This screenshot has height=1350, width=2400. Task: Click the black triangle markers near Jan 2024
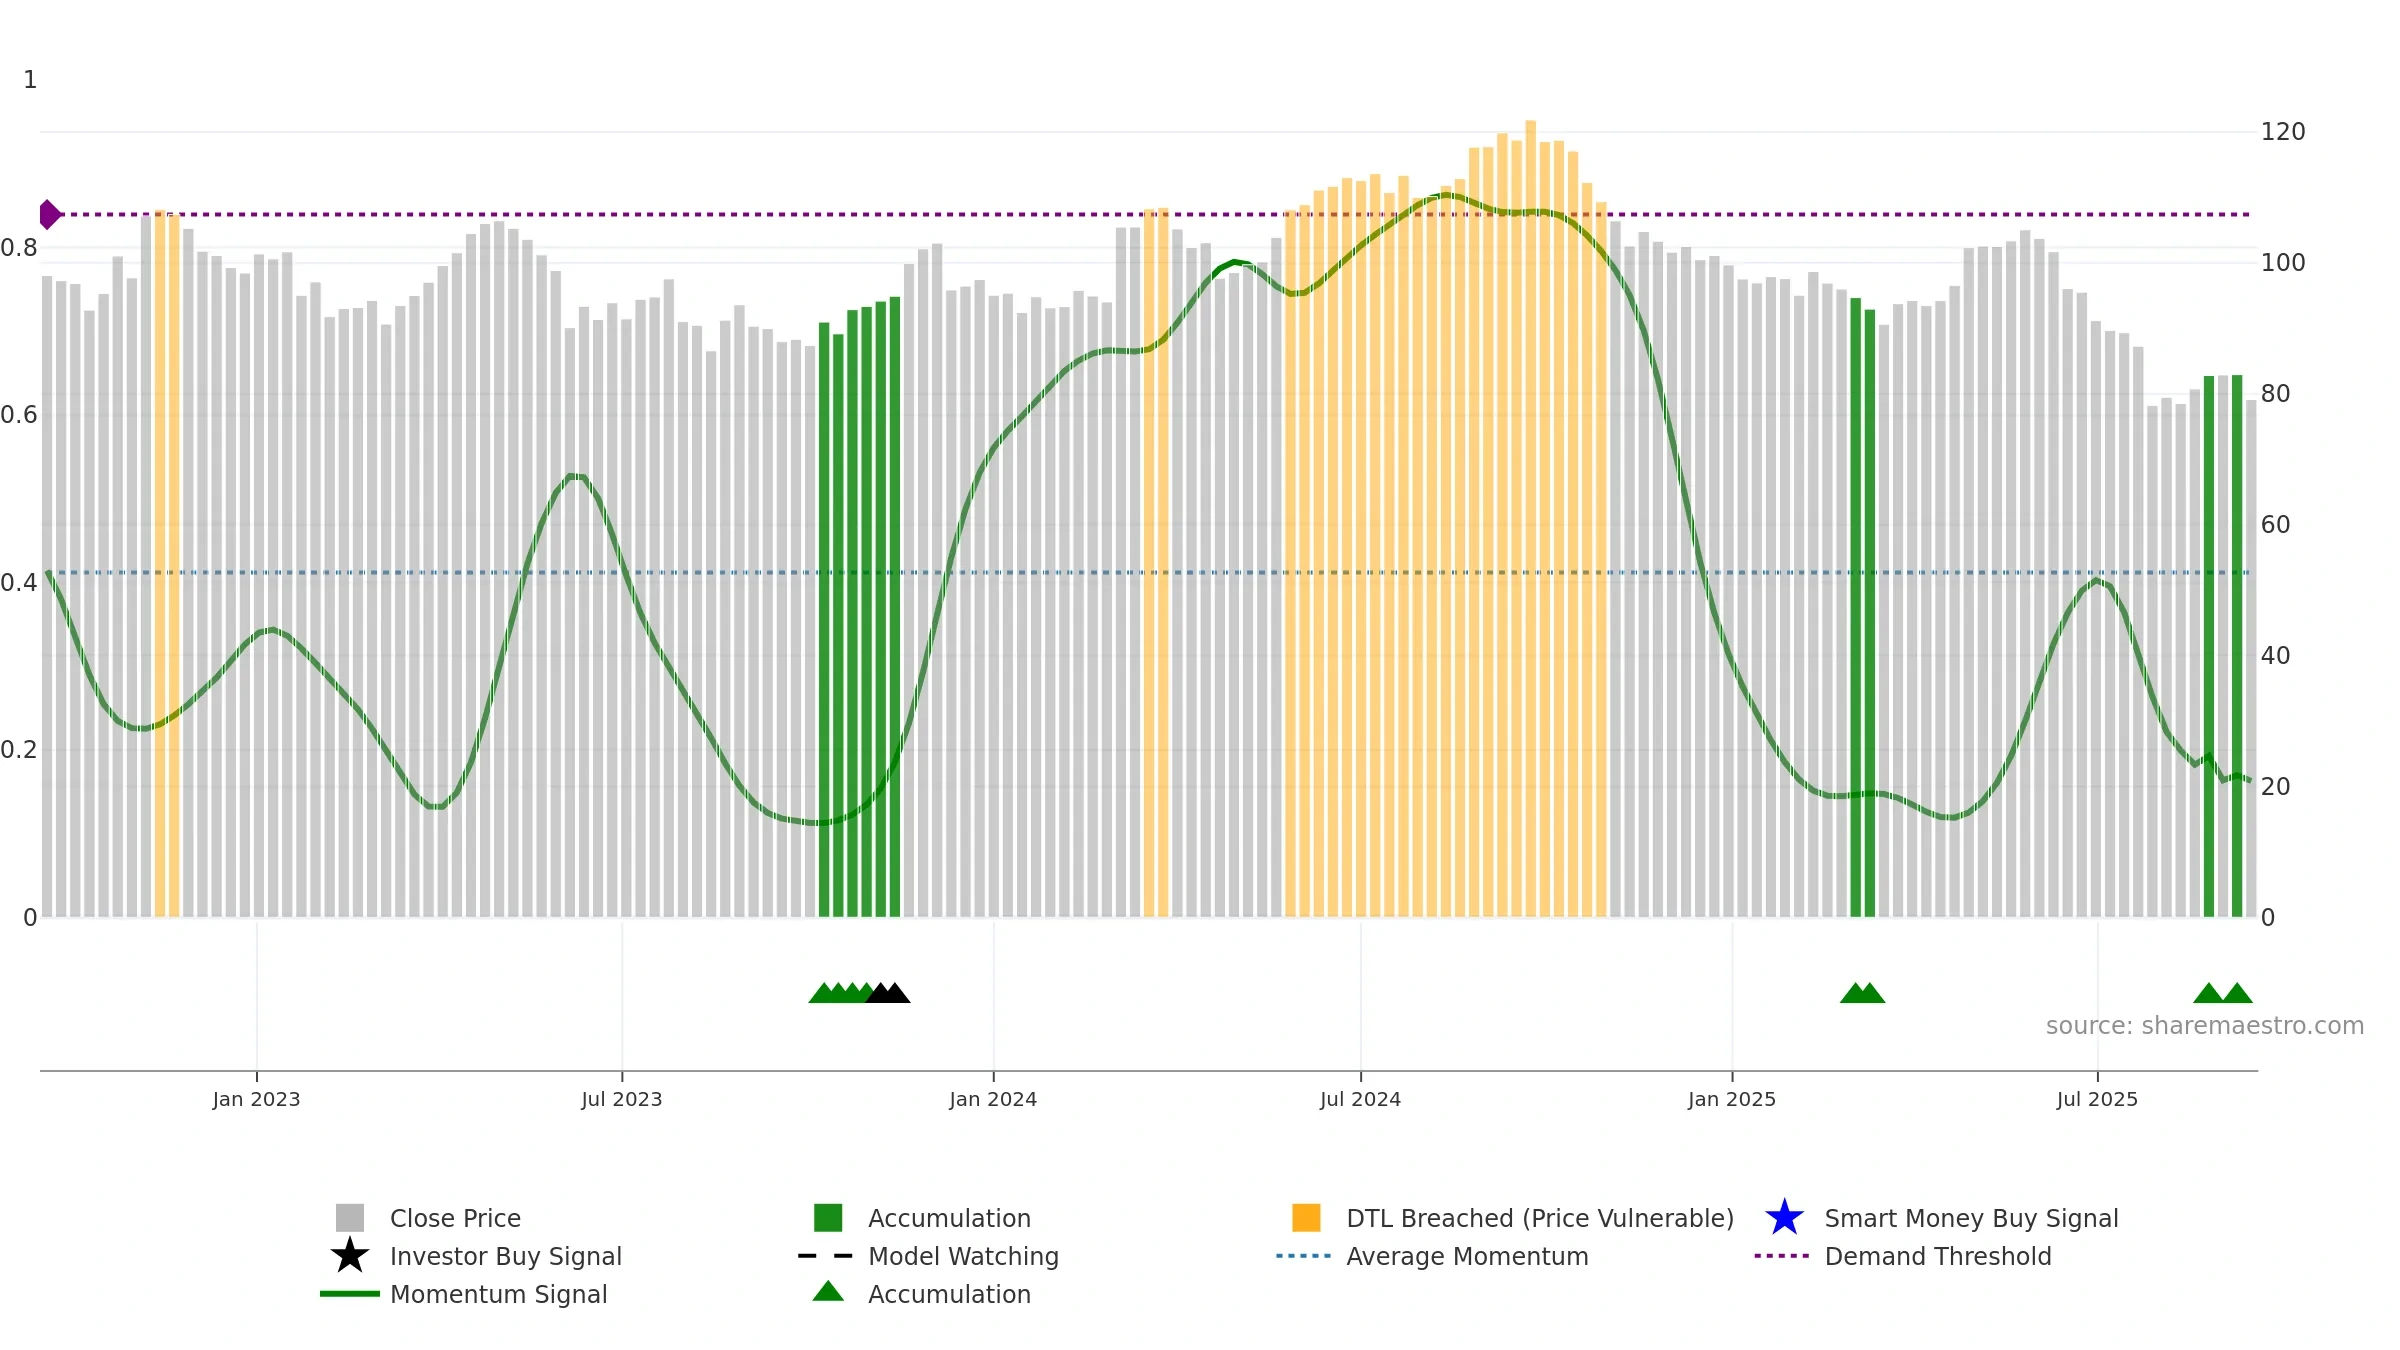coord(888,993)
